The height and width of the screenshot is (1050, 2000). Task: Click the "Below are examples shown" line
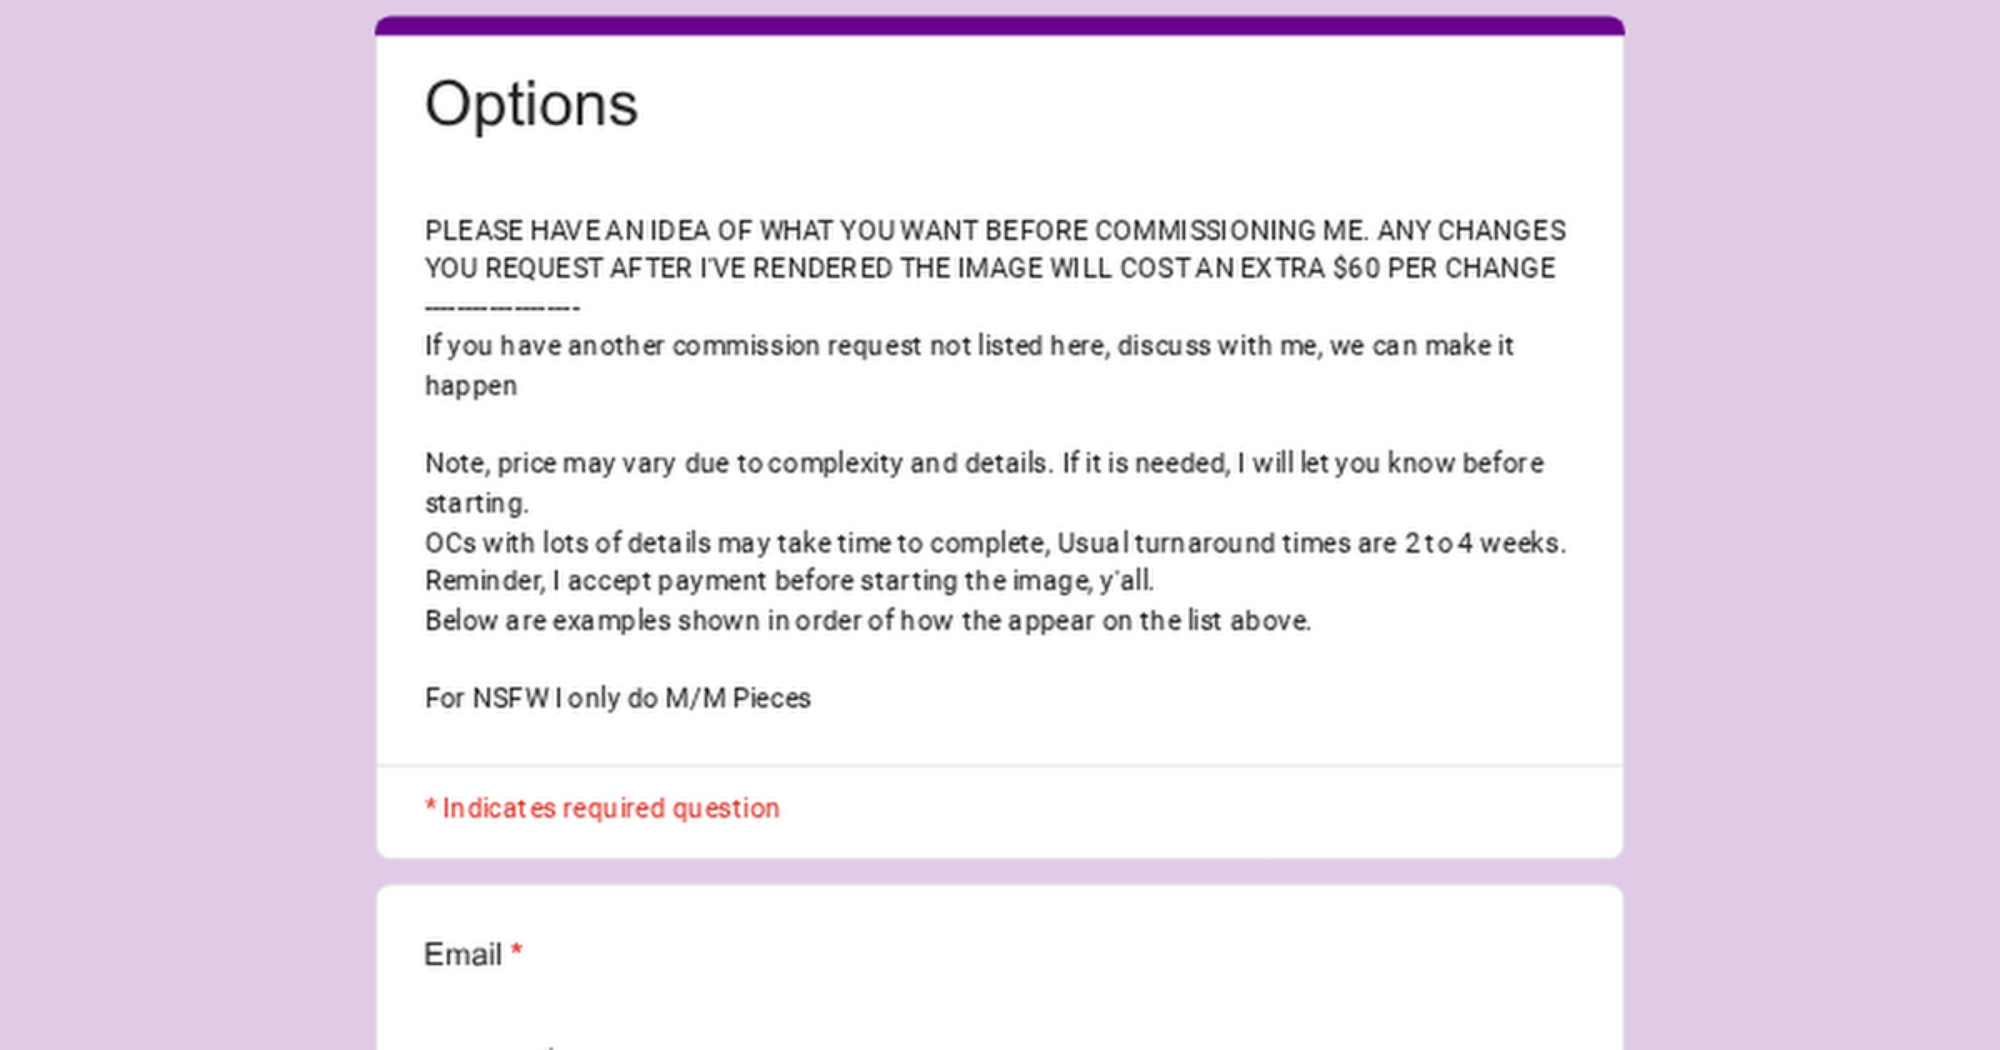867,621
